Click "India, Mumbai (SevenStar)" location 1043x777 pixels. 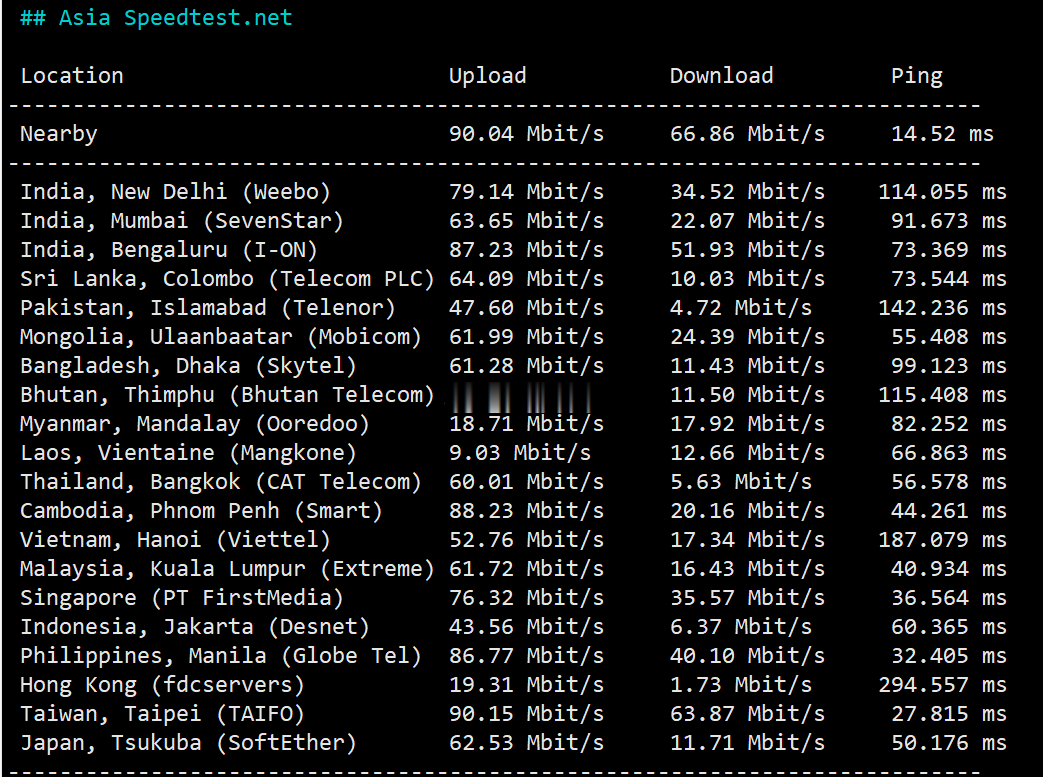(182, 221)
